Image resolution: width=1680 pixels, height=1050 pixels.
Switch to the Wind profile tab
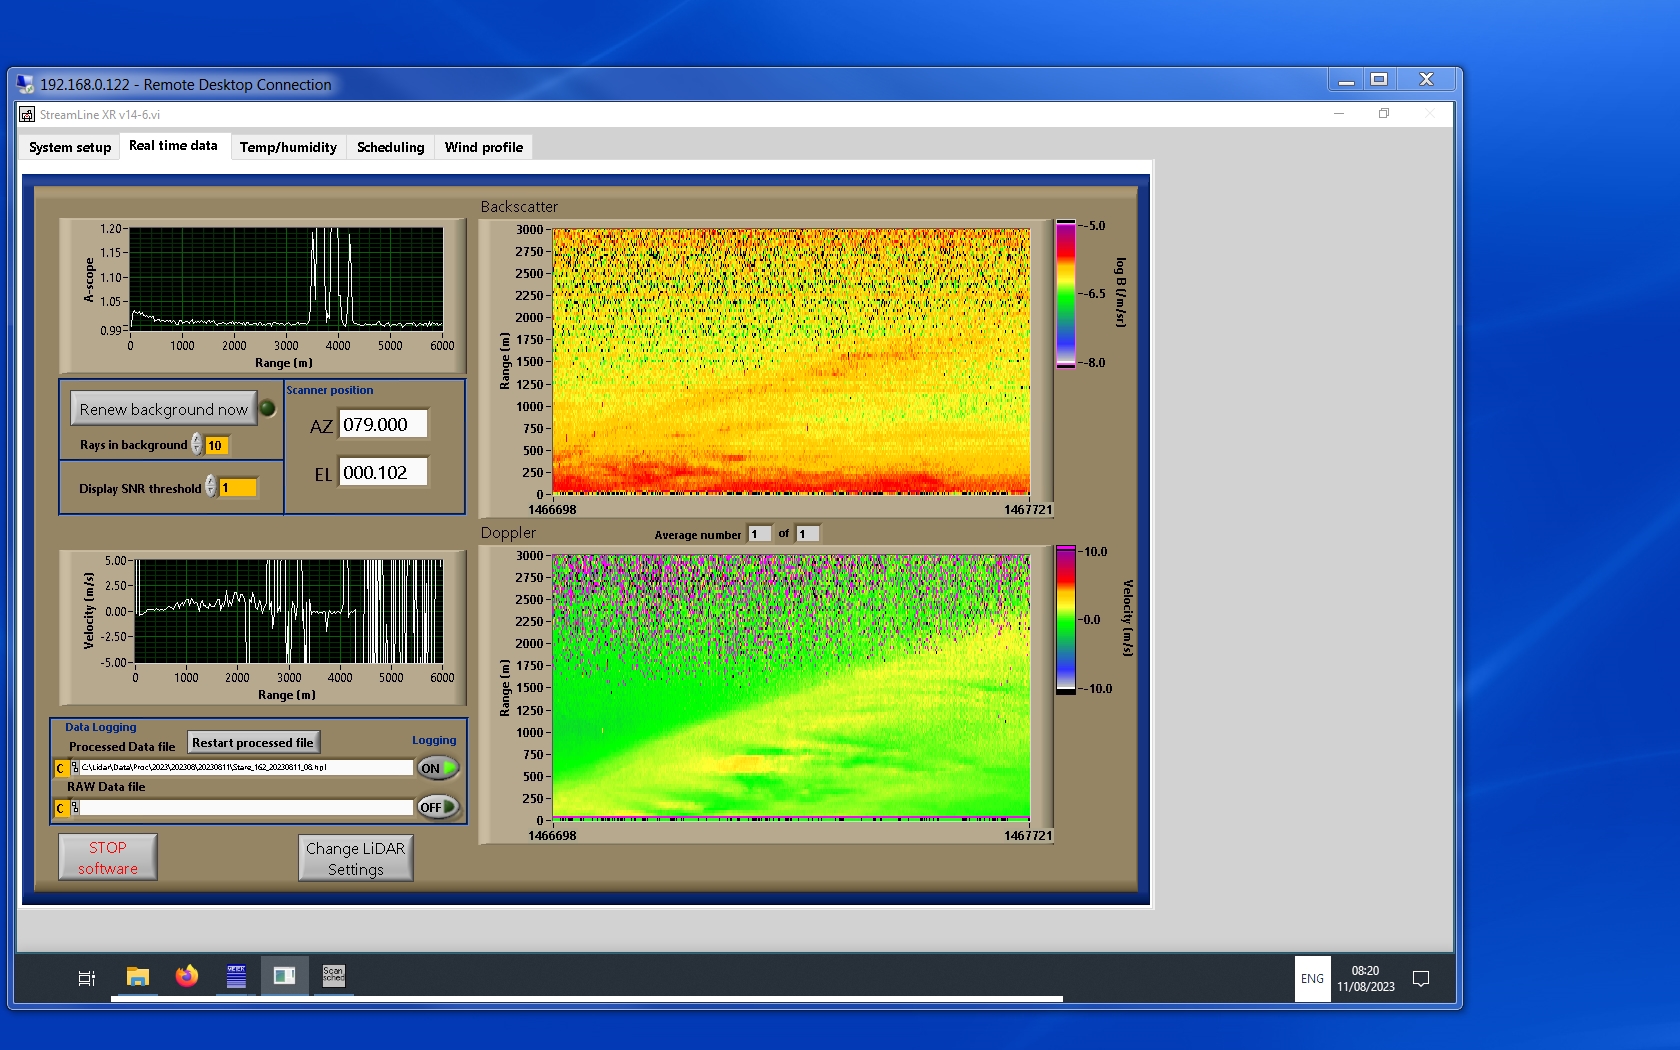[483, 147]
